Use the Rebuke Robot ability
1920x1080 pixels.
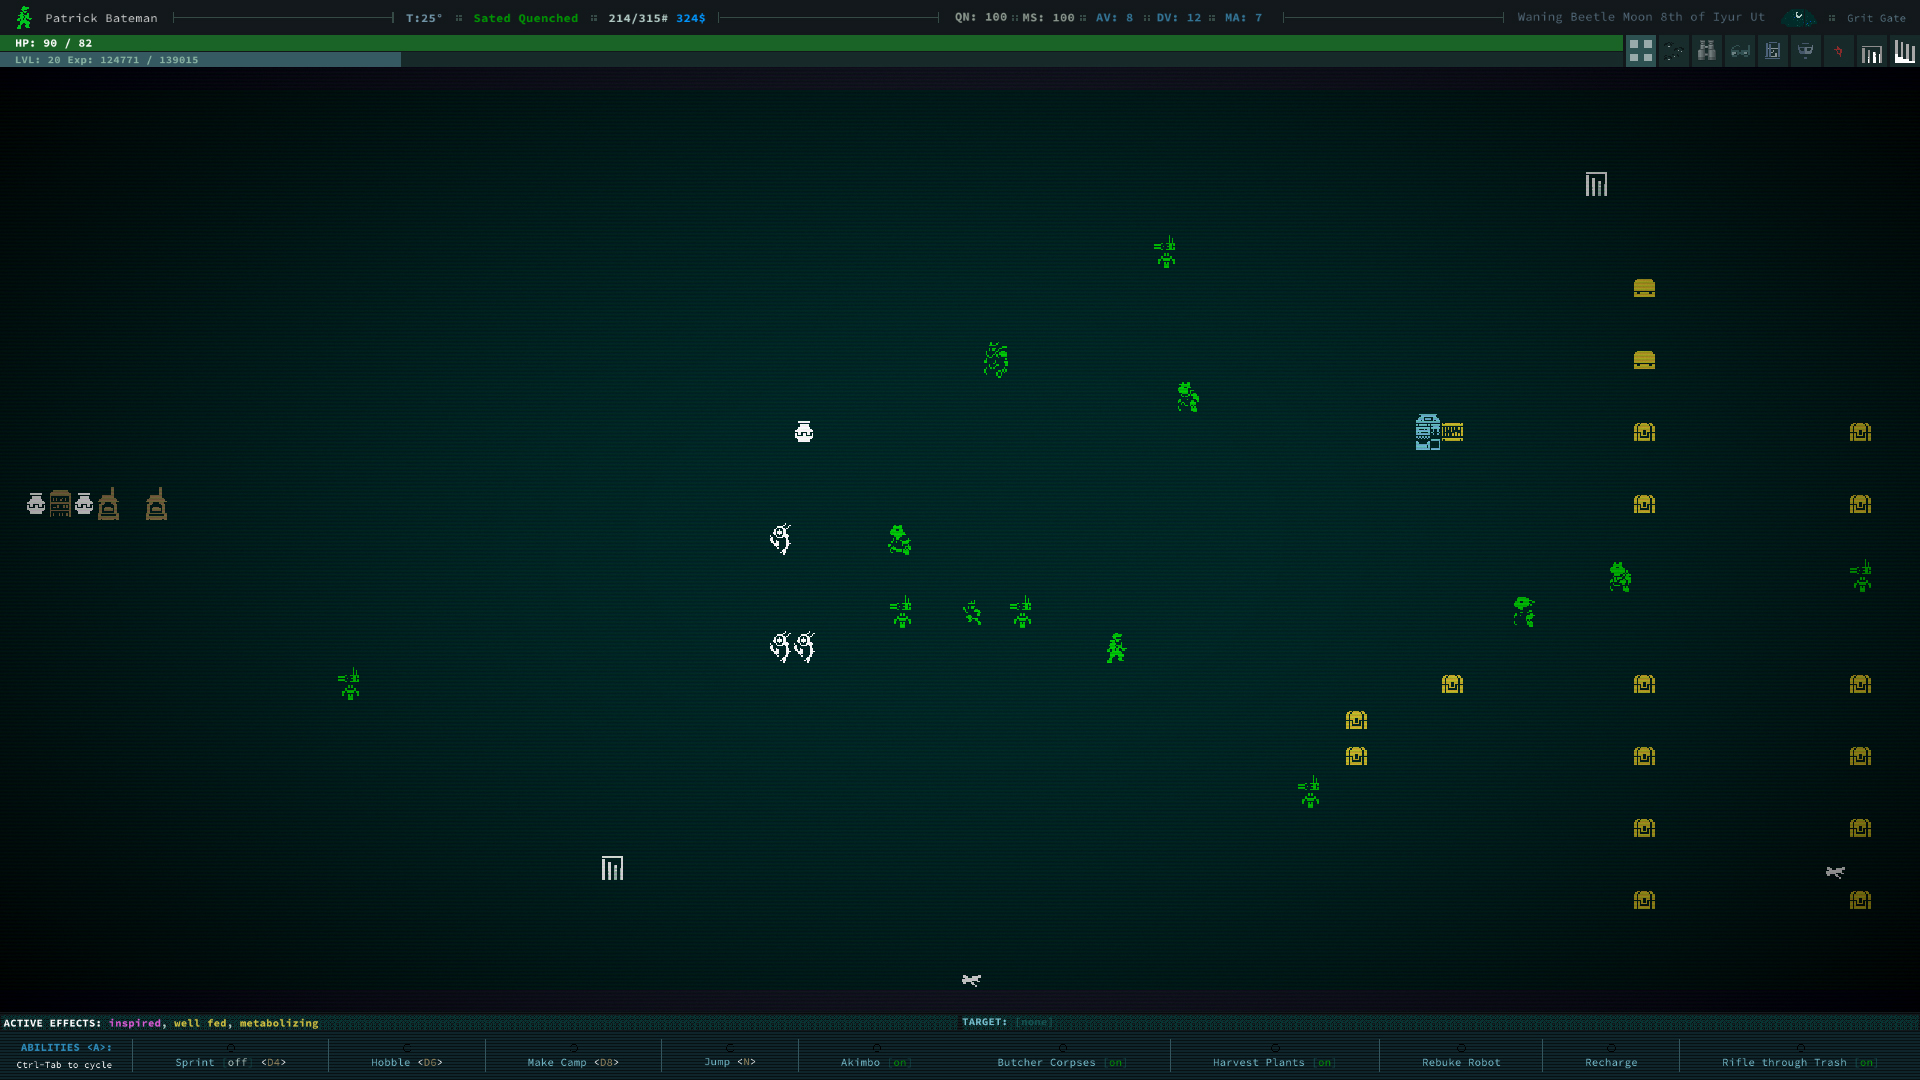click(1461, 1062)
